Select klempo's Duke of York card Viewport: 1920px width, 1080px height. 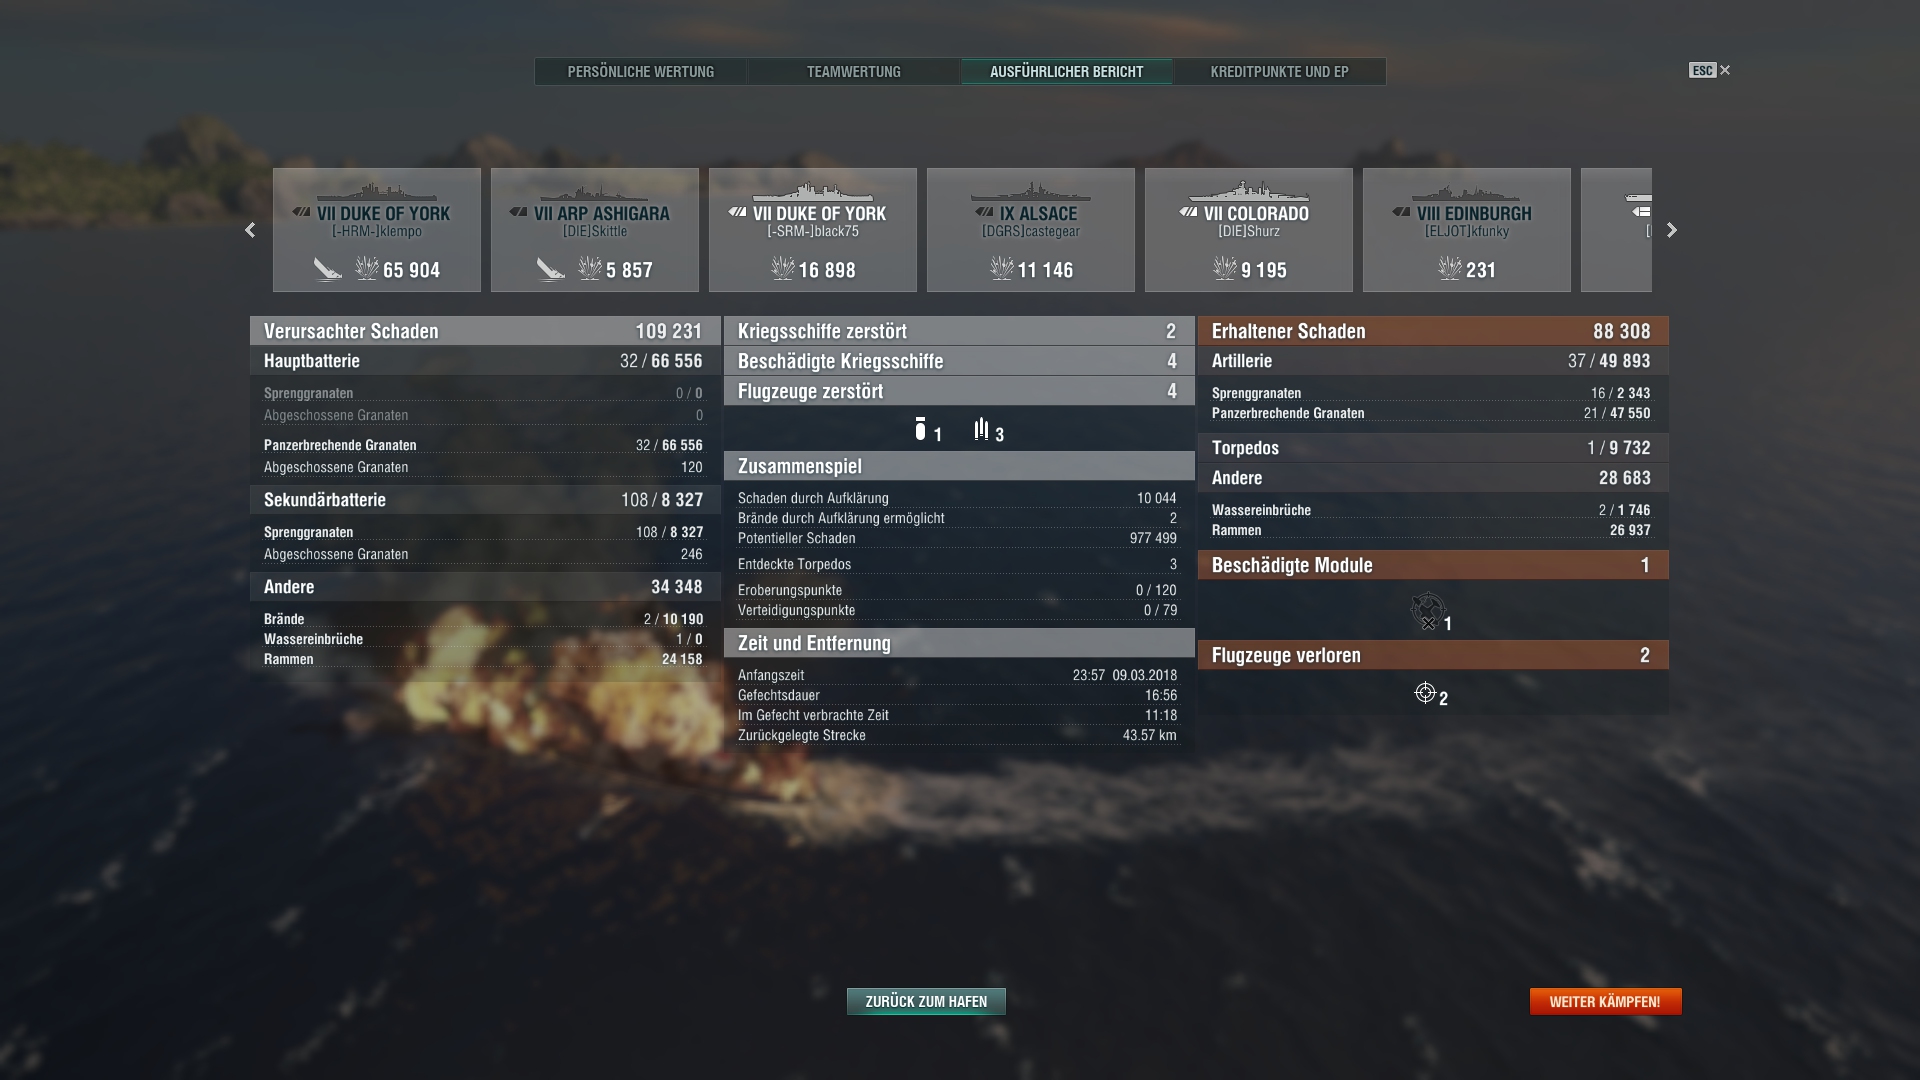(x=377, y=230)
